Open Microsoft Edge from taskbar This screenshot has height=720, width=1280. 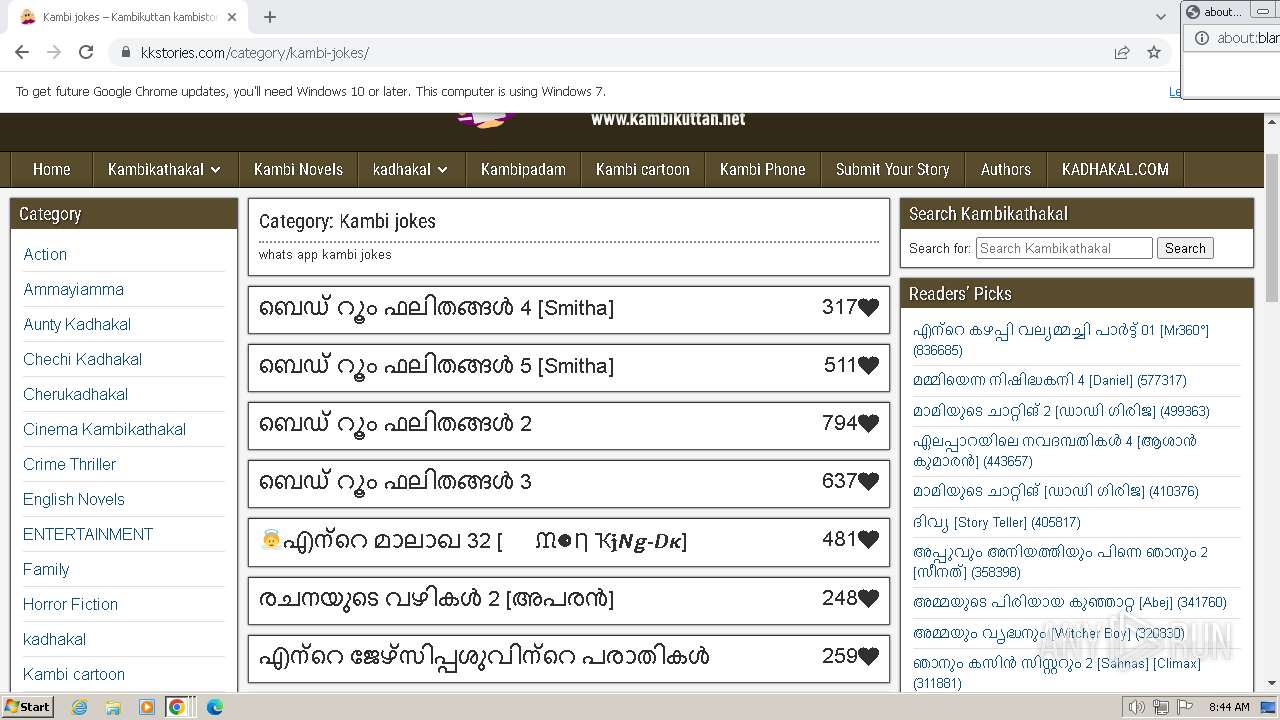coord(214,707)
